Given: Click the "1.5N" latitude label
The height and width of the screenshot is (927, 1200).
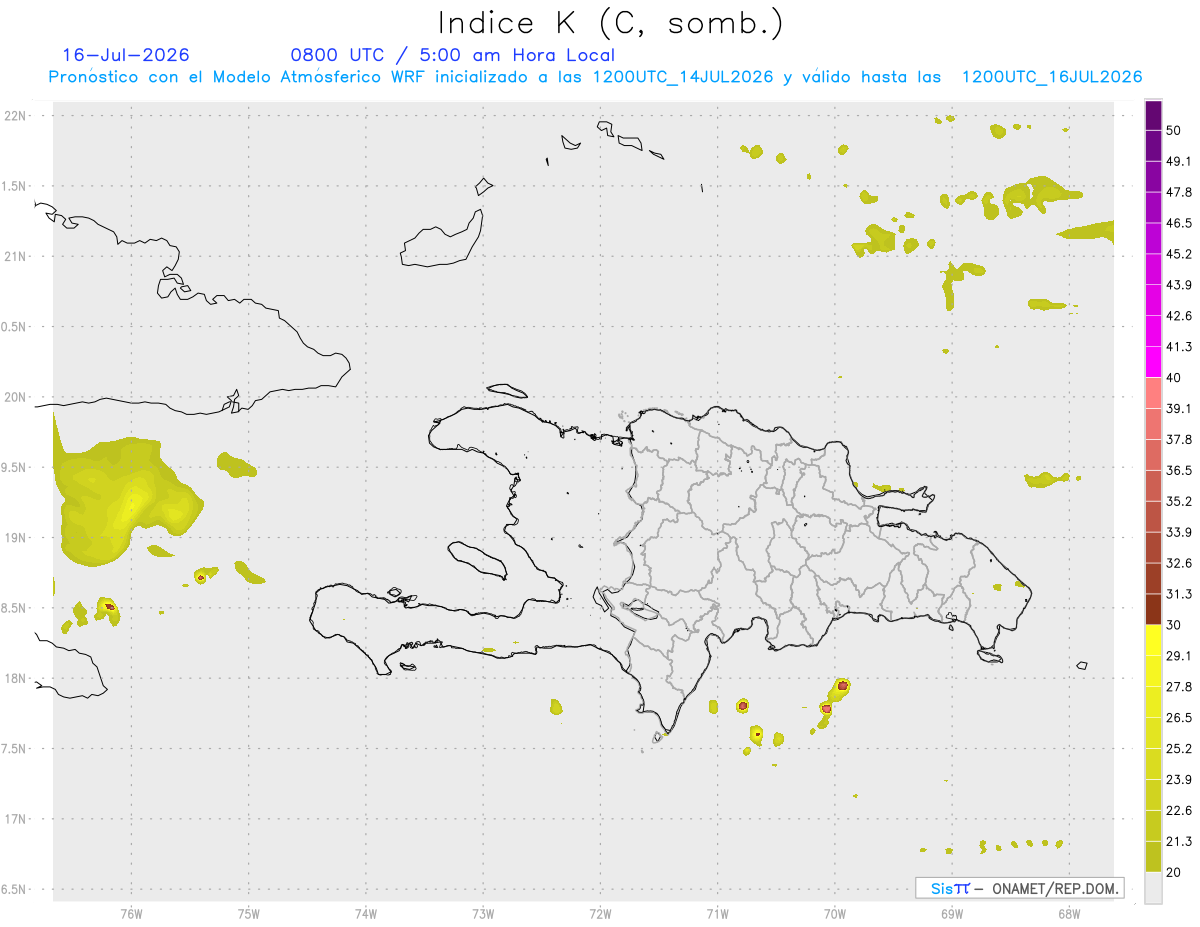Looking at the screenshot, I should tap(15, 186).
